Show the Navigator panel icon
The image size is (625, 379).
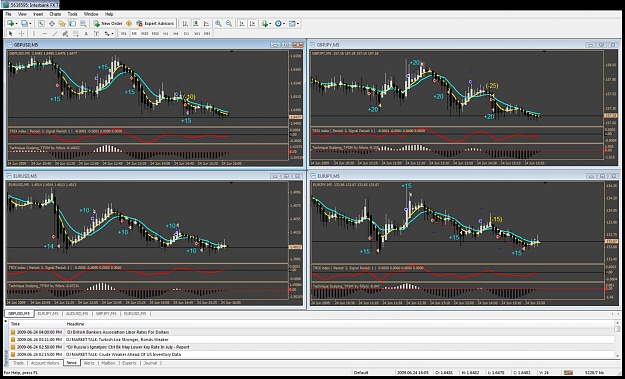(62, 24)
